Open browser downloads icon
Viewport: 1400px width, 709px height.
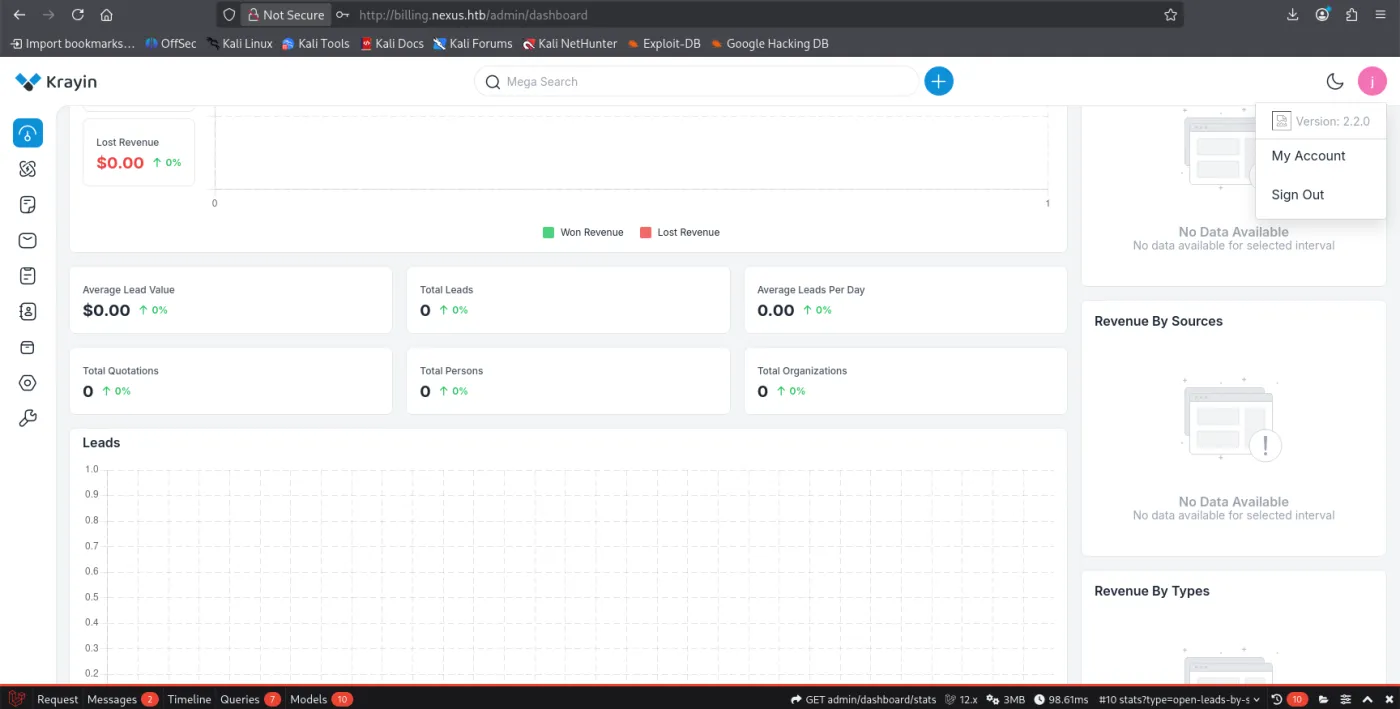tap(1293, 15)
